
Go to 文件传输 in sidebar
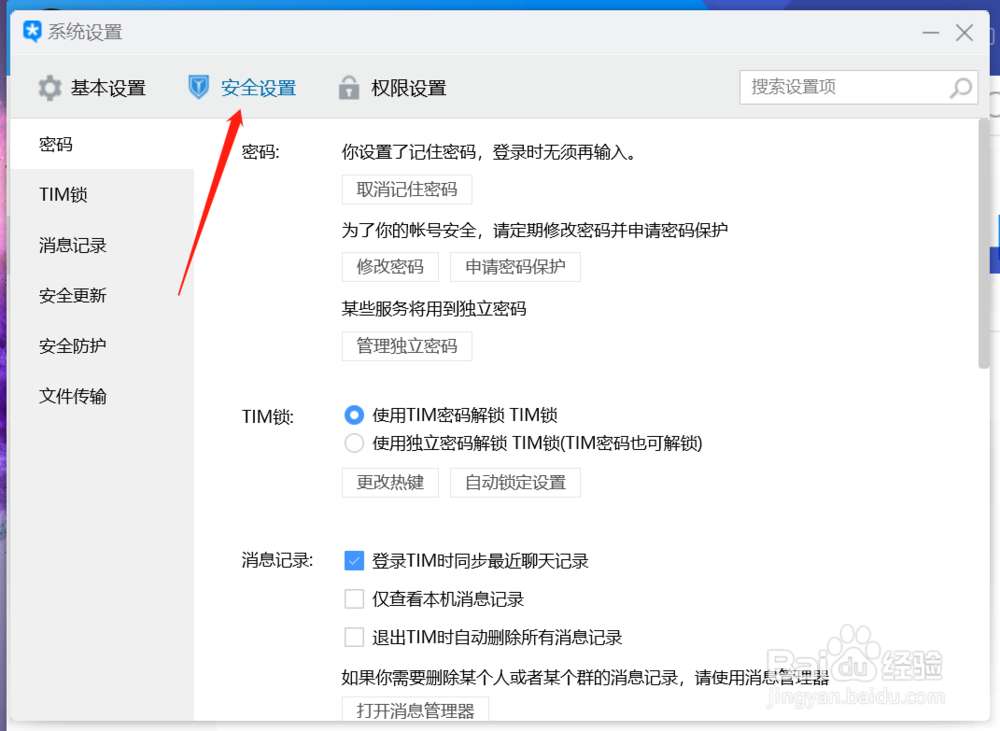click(x=102, y=396)
